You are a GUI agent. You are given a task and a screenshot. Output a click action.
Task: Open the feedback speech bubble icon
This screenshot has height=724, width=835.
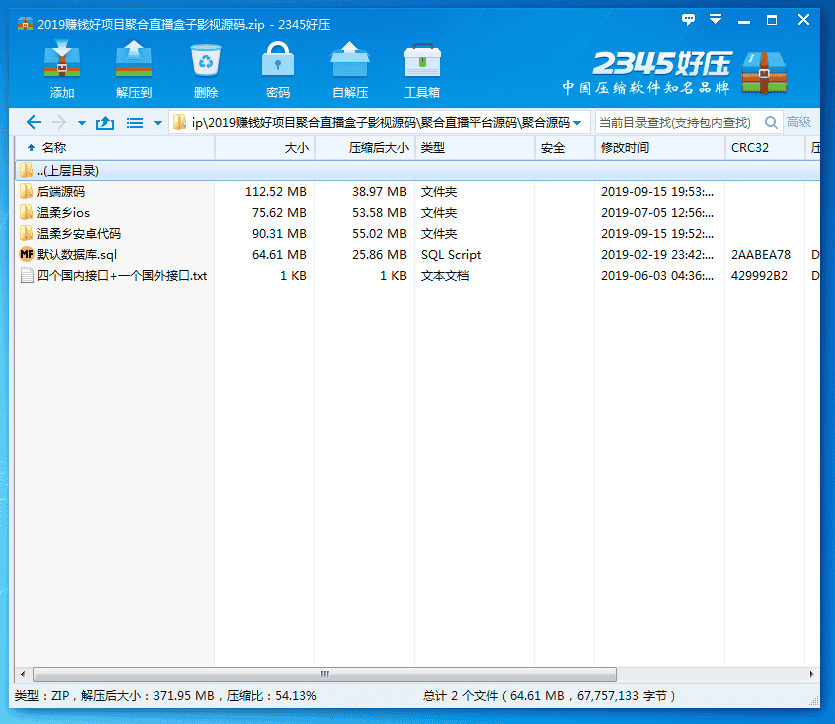click(688, 20)
